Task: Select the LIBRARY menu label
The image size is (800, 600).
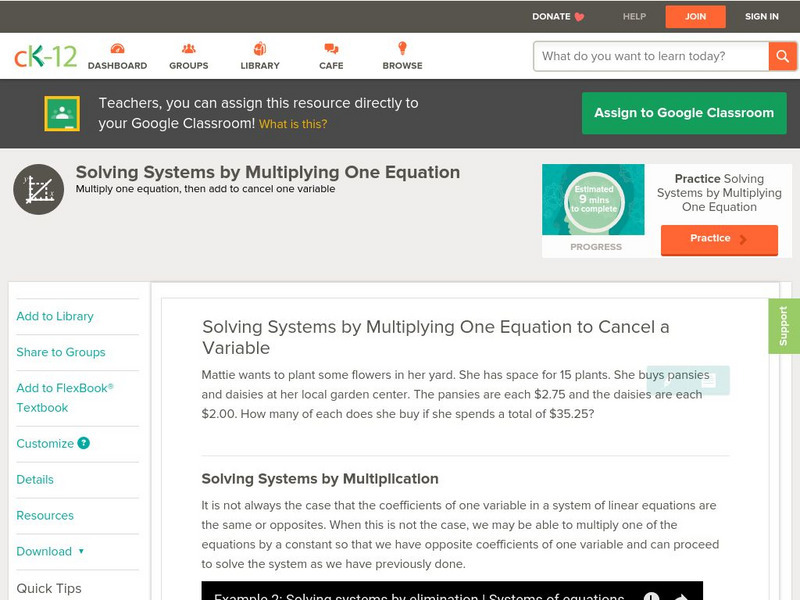Action: click(x=260, y=66)
